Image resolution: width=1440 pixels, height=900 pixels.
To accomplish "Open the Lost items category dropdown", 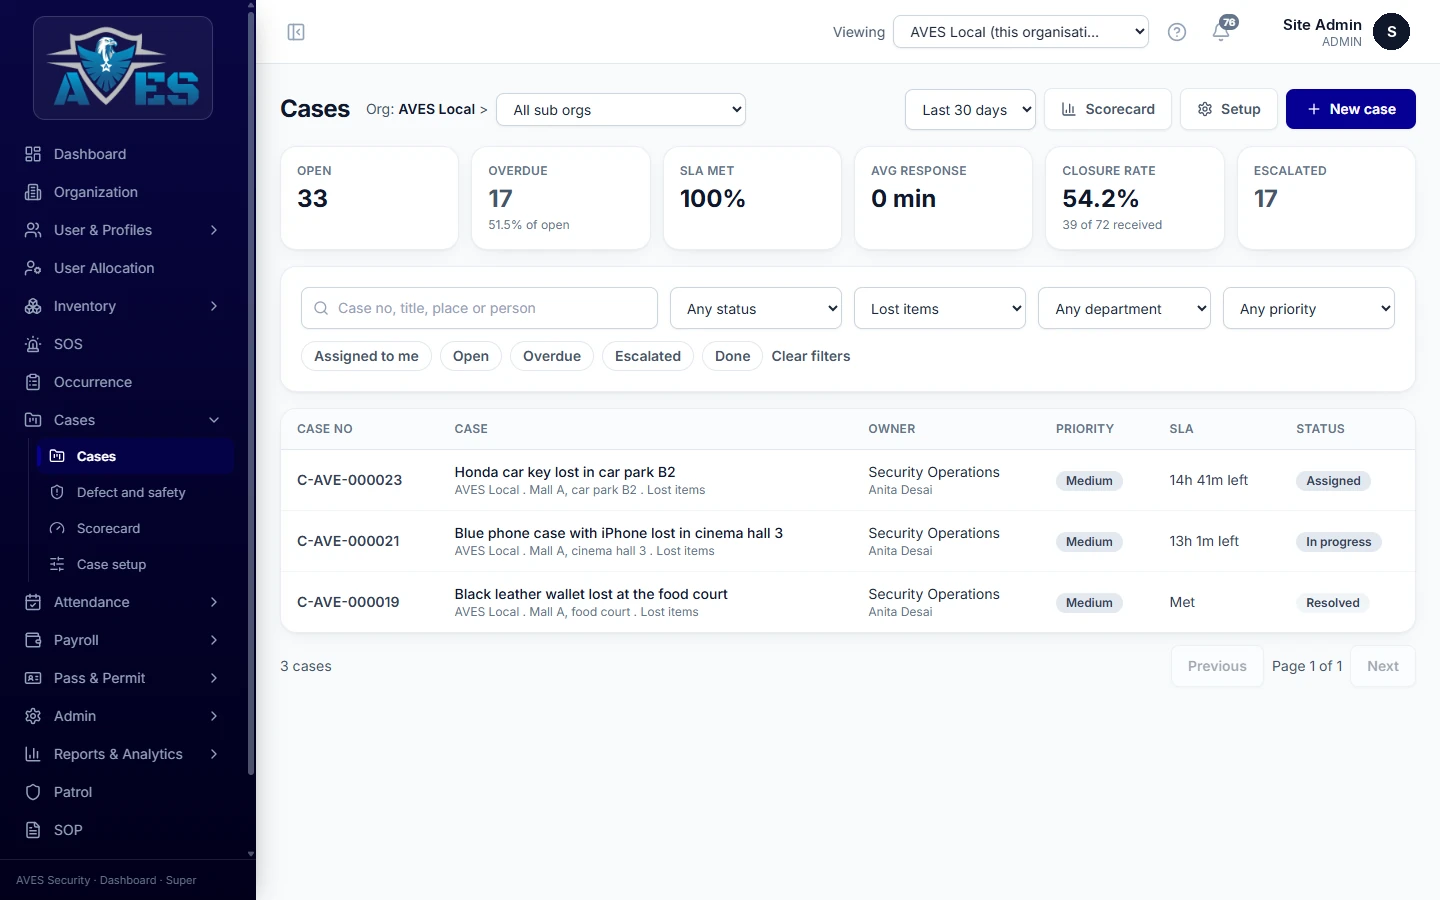I will pyautogui.click(x=940, y=309).
